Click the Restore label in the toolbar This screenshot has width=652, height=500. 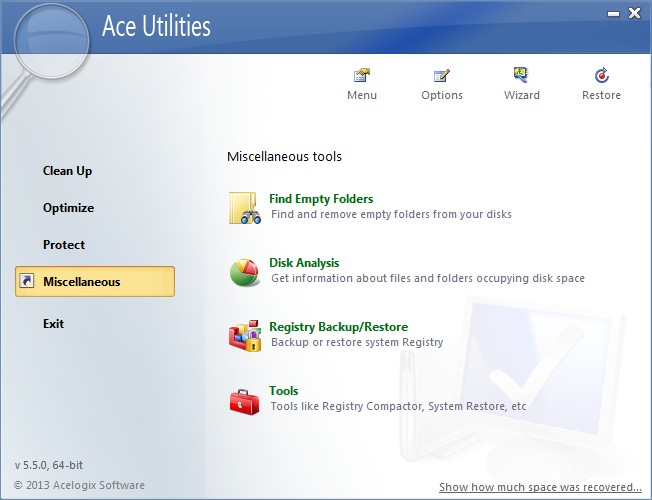(x=601, y=95)
